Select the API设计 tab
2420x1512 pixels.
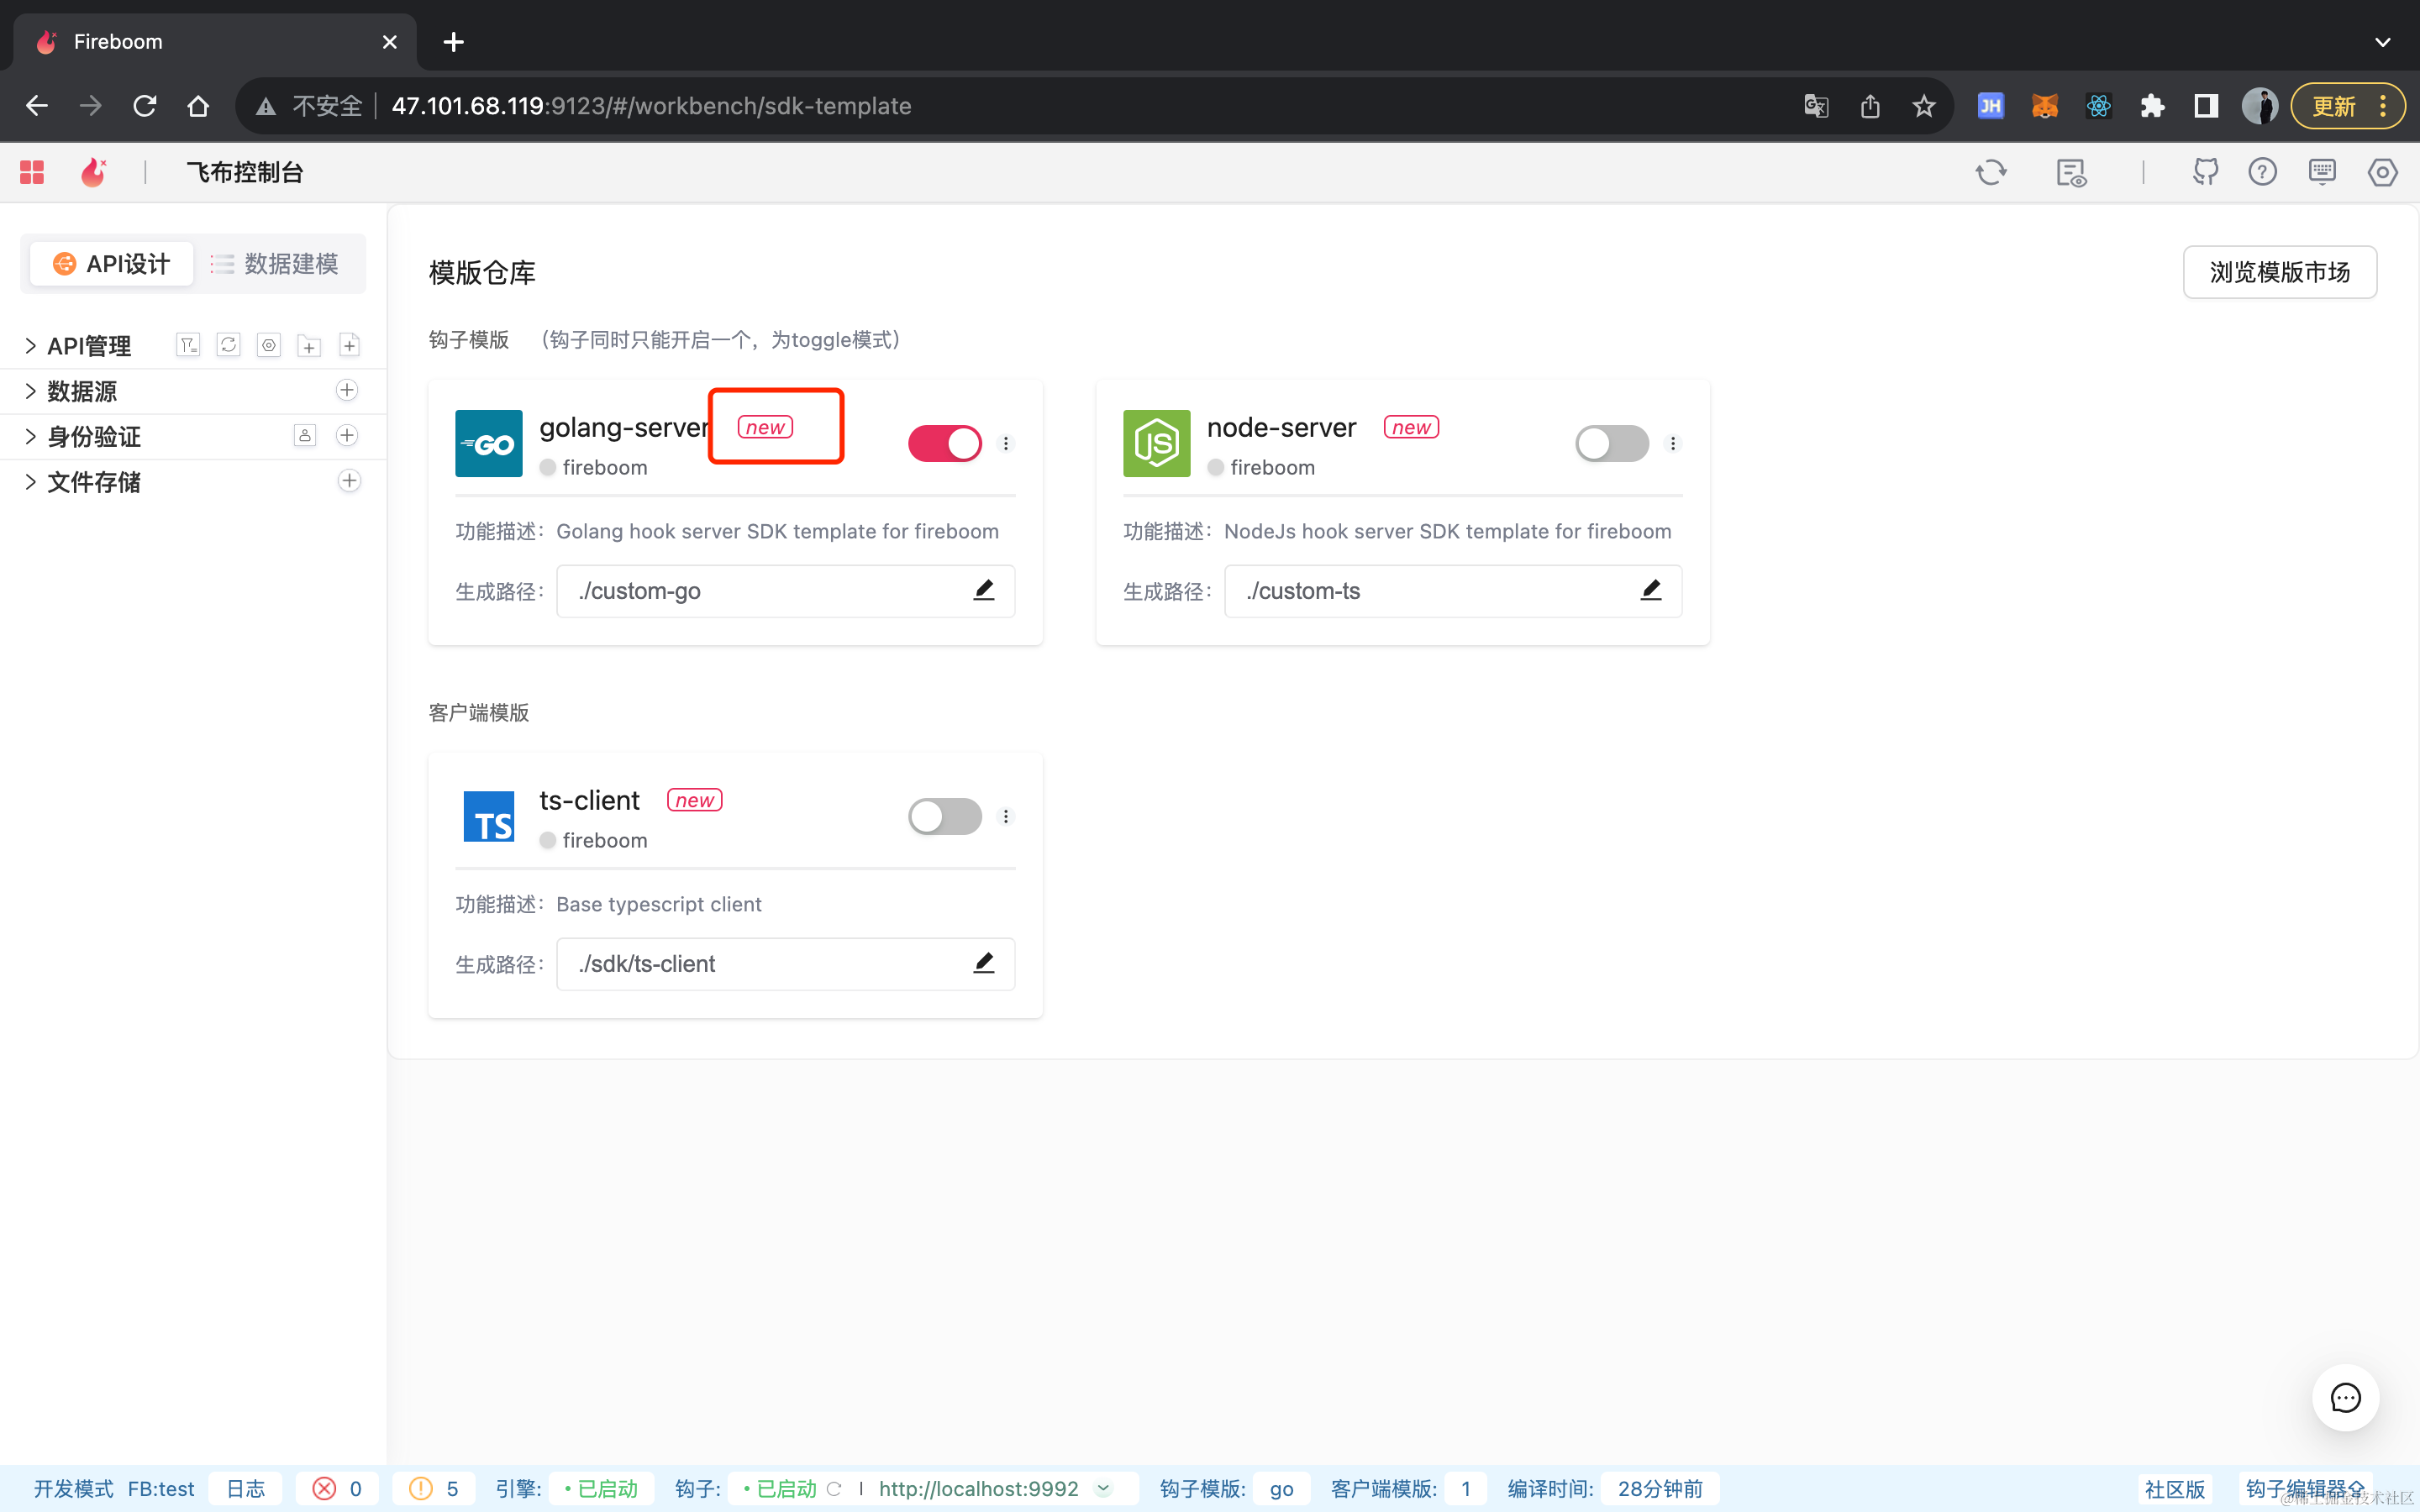tap(111, 264)
